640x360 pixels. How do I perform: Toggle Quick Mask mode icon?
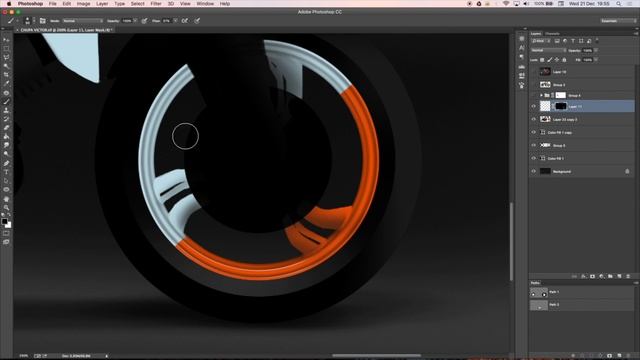click(x=6, y=233)
